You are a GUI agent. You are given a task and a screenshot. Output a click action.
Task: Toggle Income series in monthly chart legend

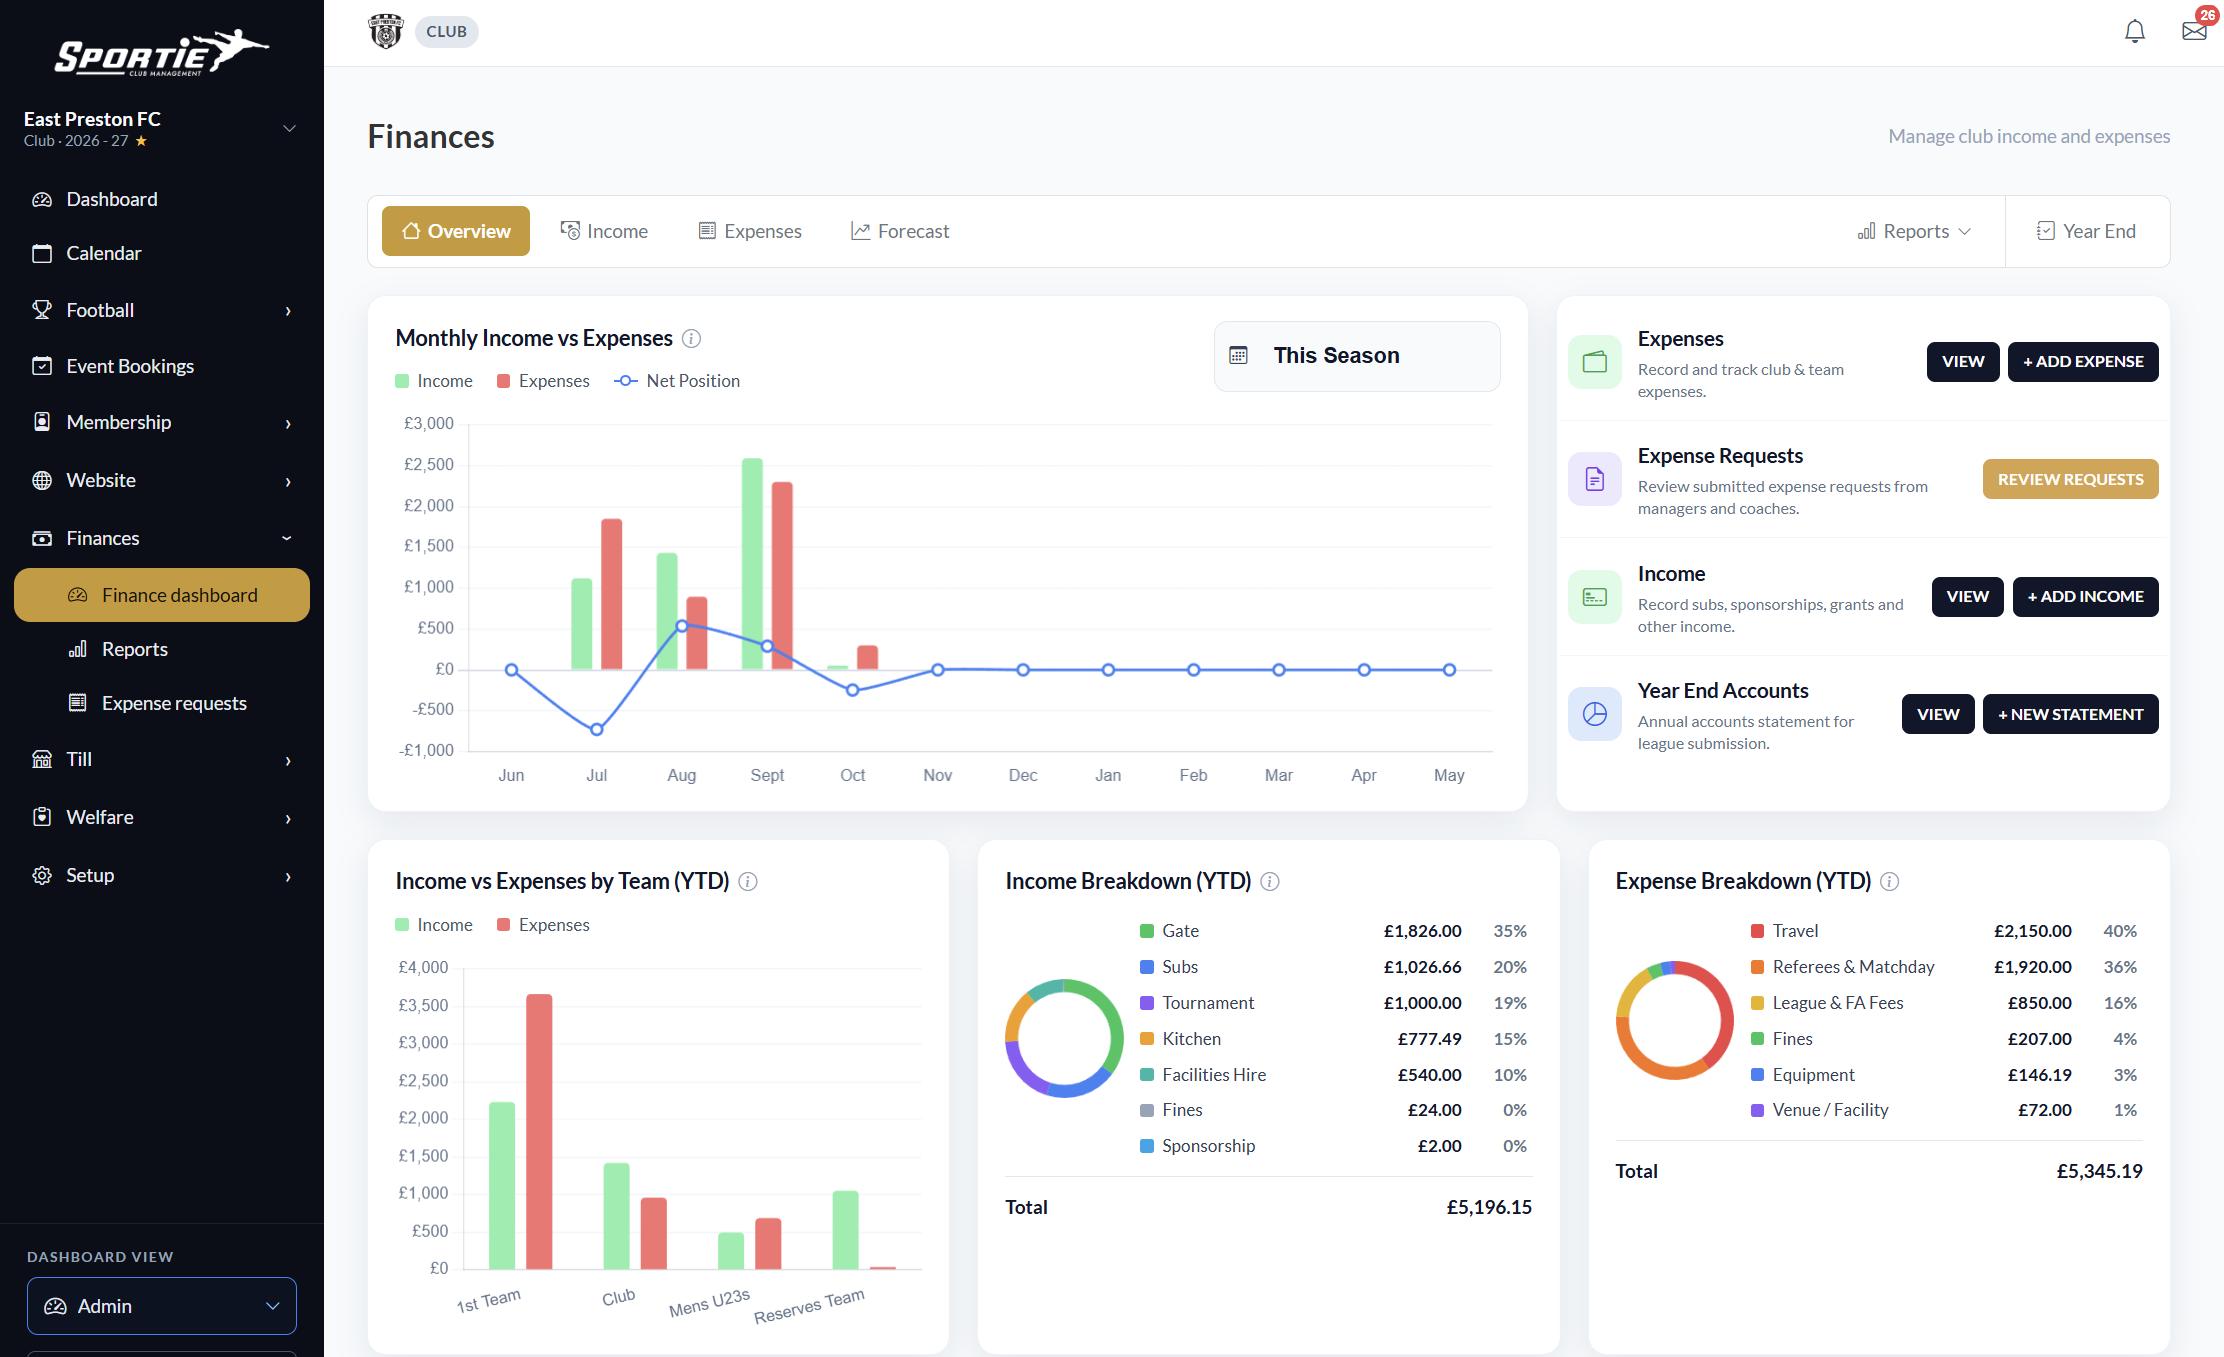click(434, 381)
